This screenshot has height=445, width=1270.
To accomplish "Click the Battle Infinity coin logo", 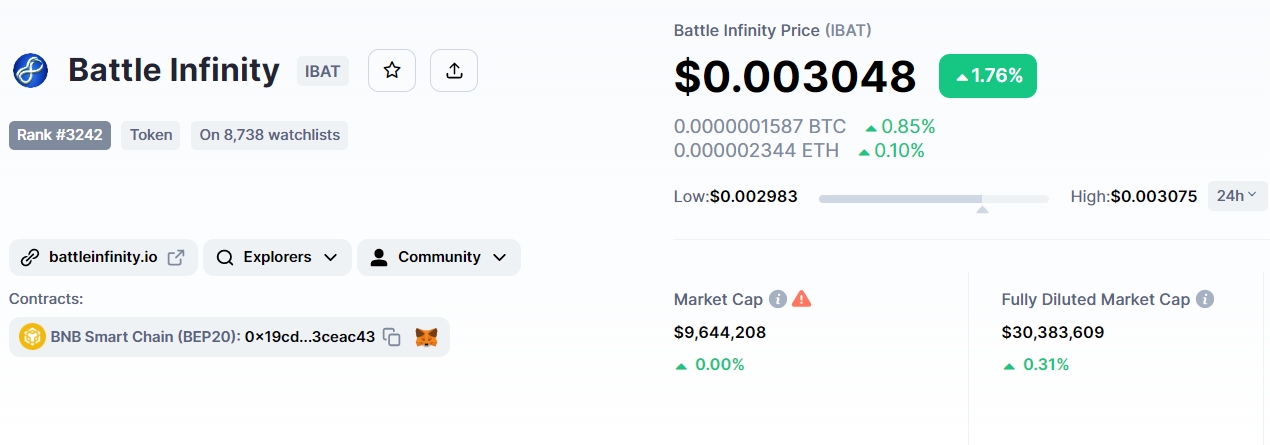I will [31, 71].
